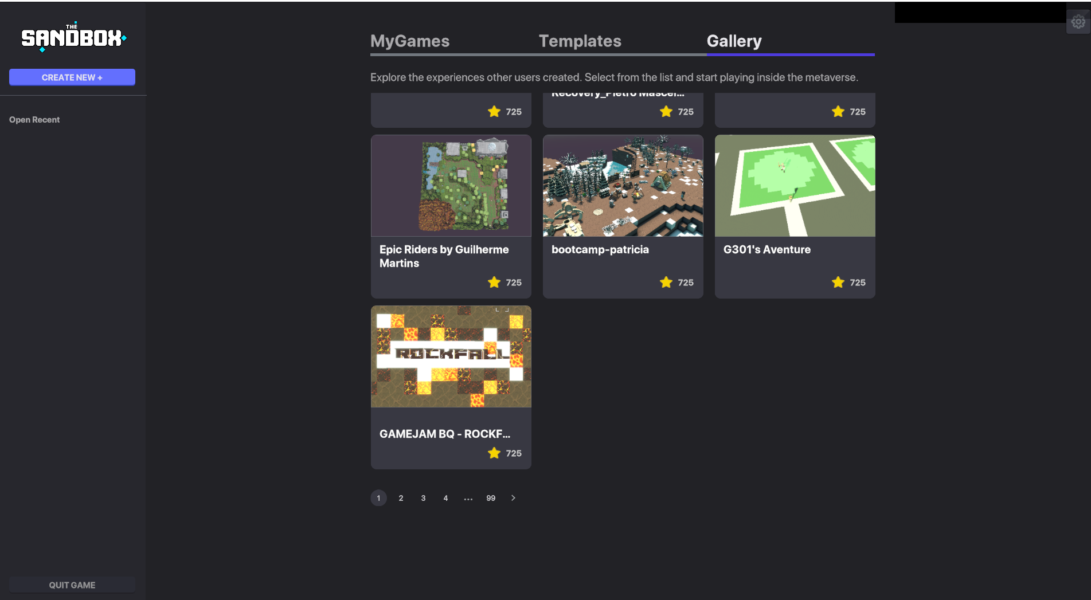Select the Gallery tab
This screenshot has height=600, width=1091.
pyautogui.click(x=734, y=41)
